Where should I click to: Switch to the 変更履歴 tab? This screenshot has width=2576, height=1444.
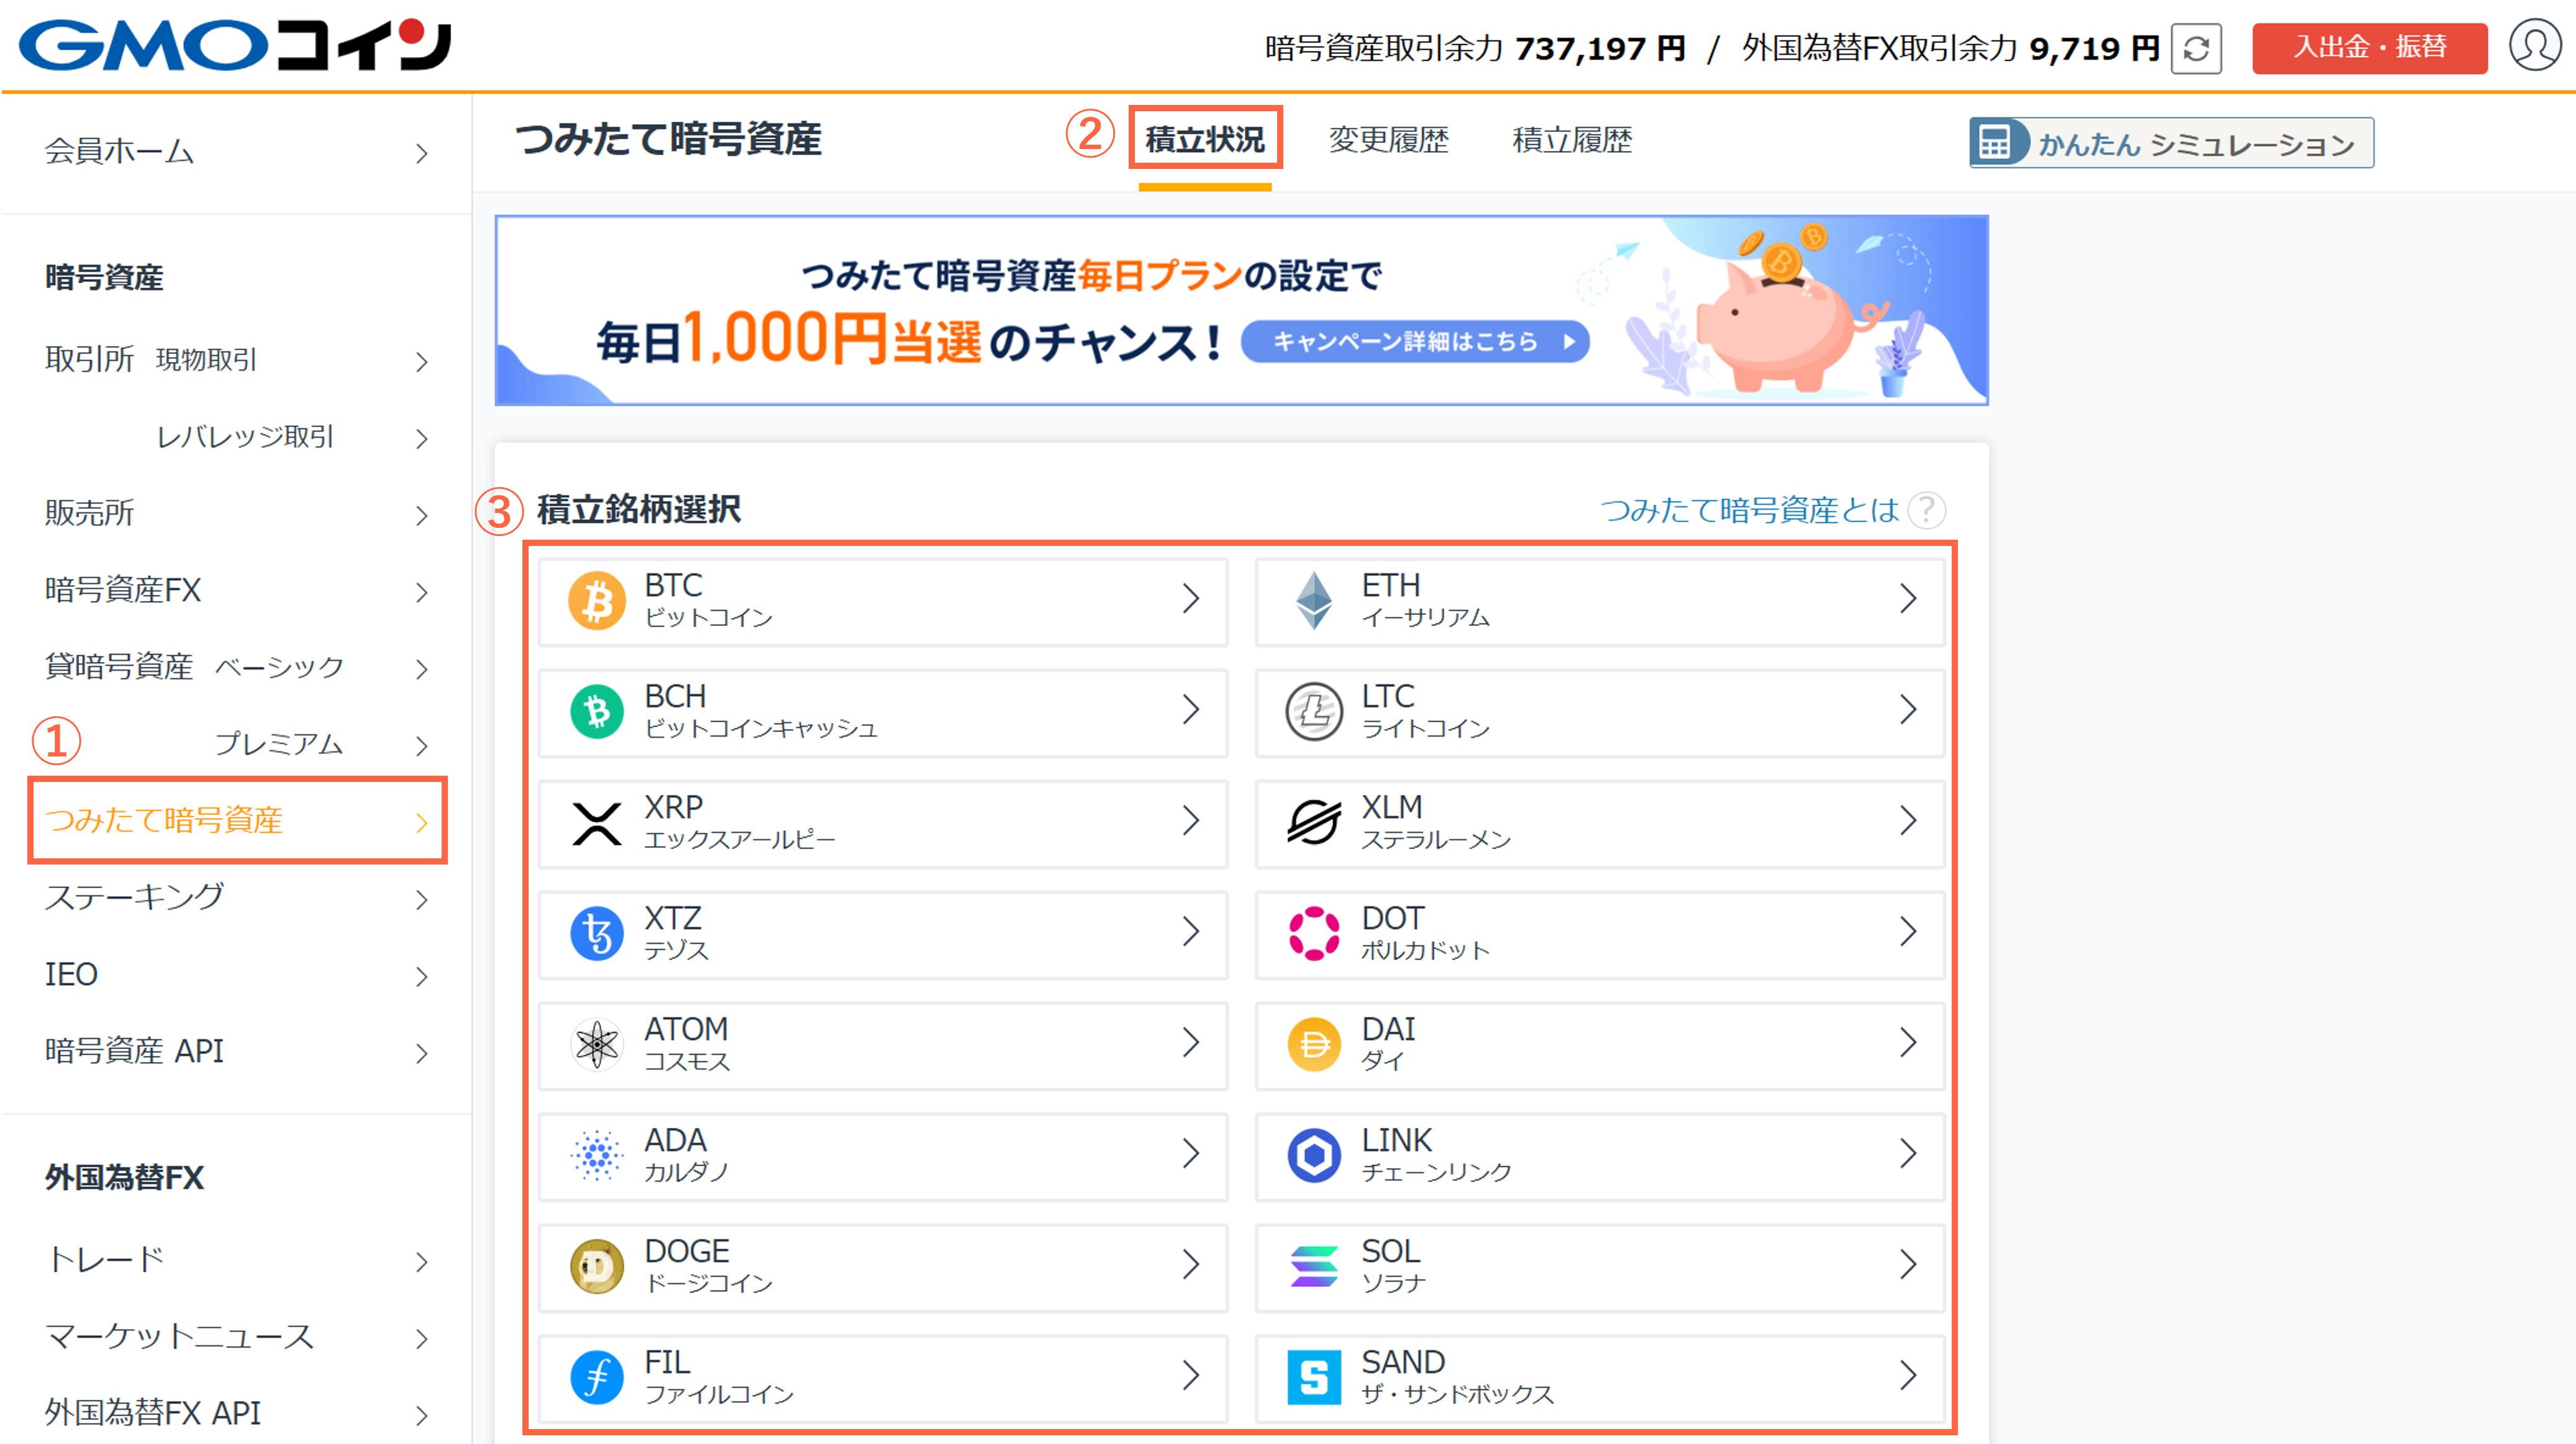click(1388, 140)
